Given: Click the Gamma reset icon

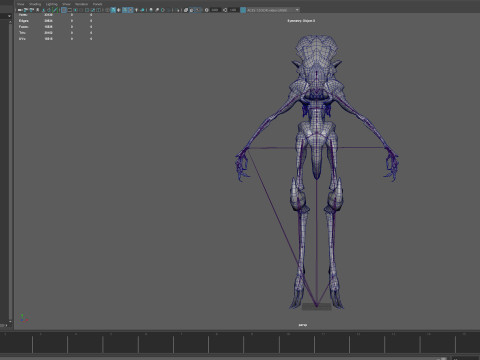Looking at the screenshot, I should pyautogui.click(x=225, y=10).
